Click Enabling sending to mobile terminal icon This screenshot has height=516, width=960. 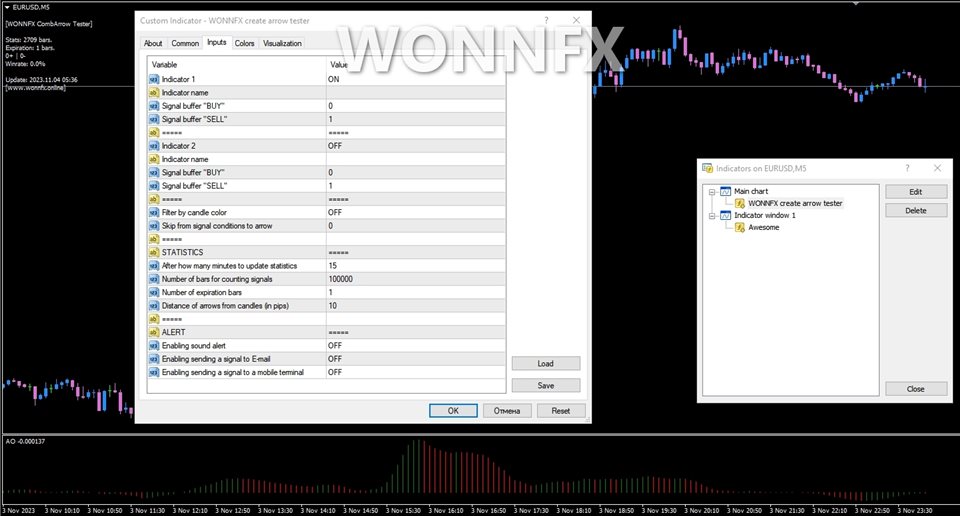154,372
